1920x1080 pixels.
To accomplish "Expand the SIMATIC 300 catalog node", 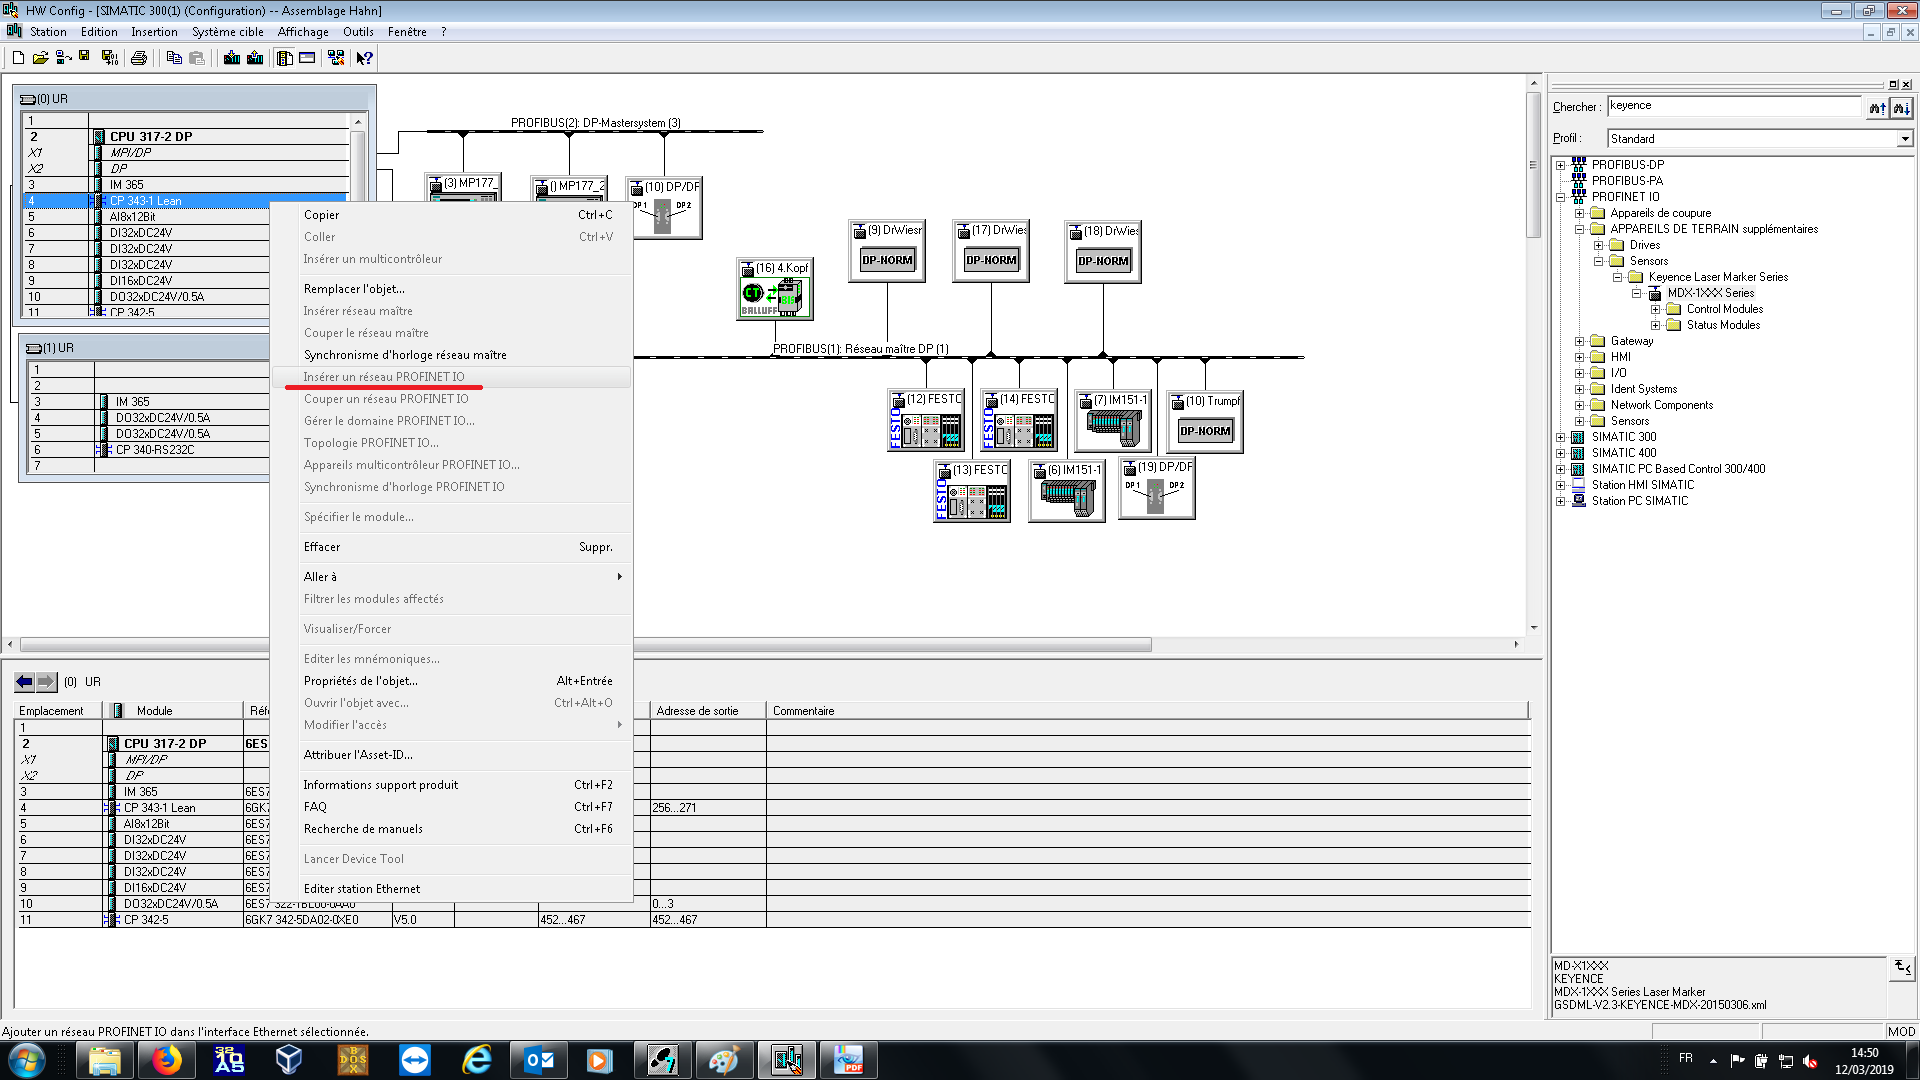I will pos(1560,437).
